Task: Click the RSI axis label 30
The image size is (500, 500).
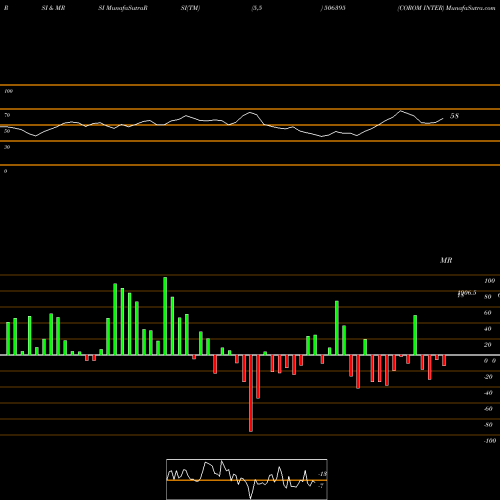Action: click(x=7, y=147)
